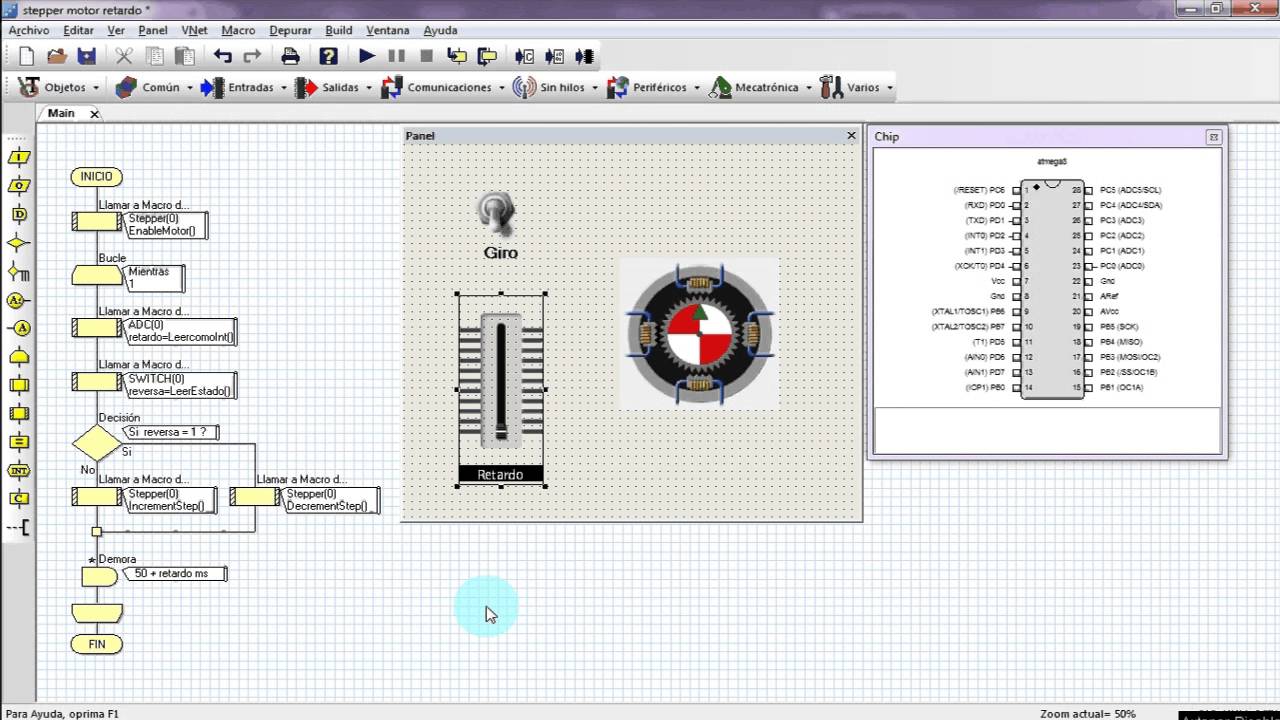Open an existing file with folder icon

tap(56, 56)
